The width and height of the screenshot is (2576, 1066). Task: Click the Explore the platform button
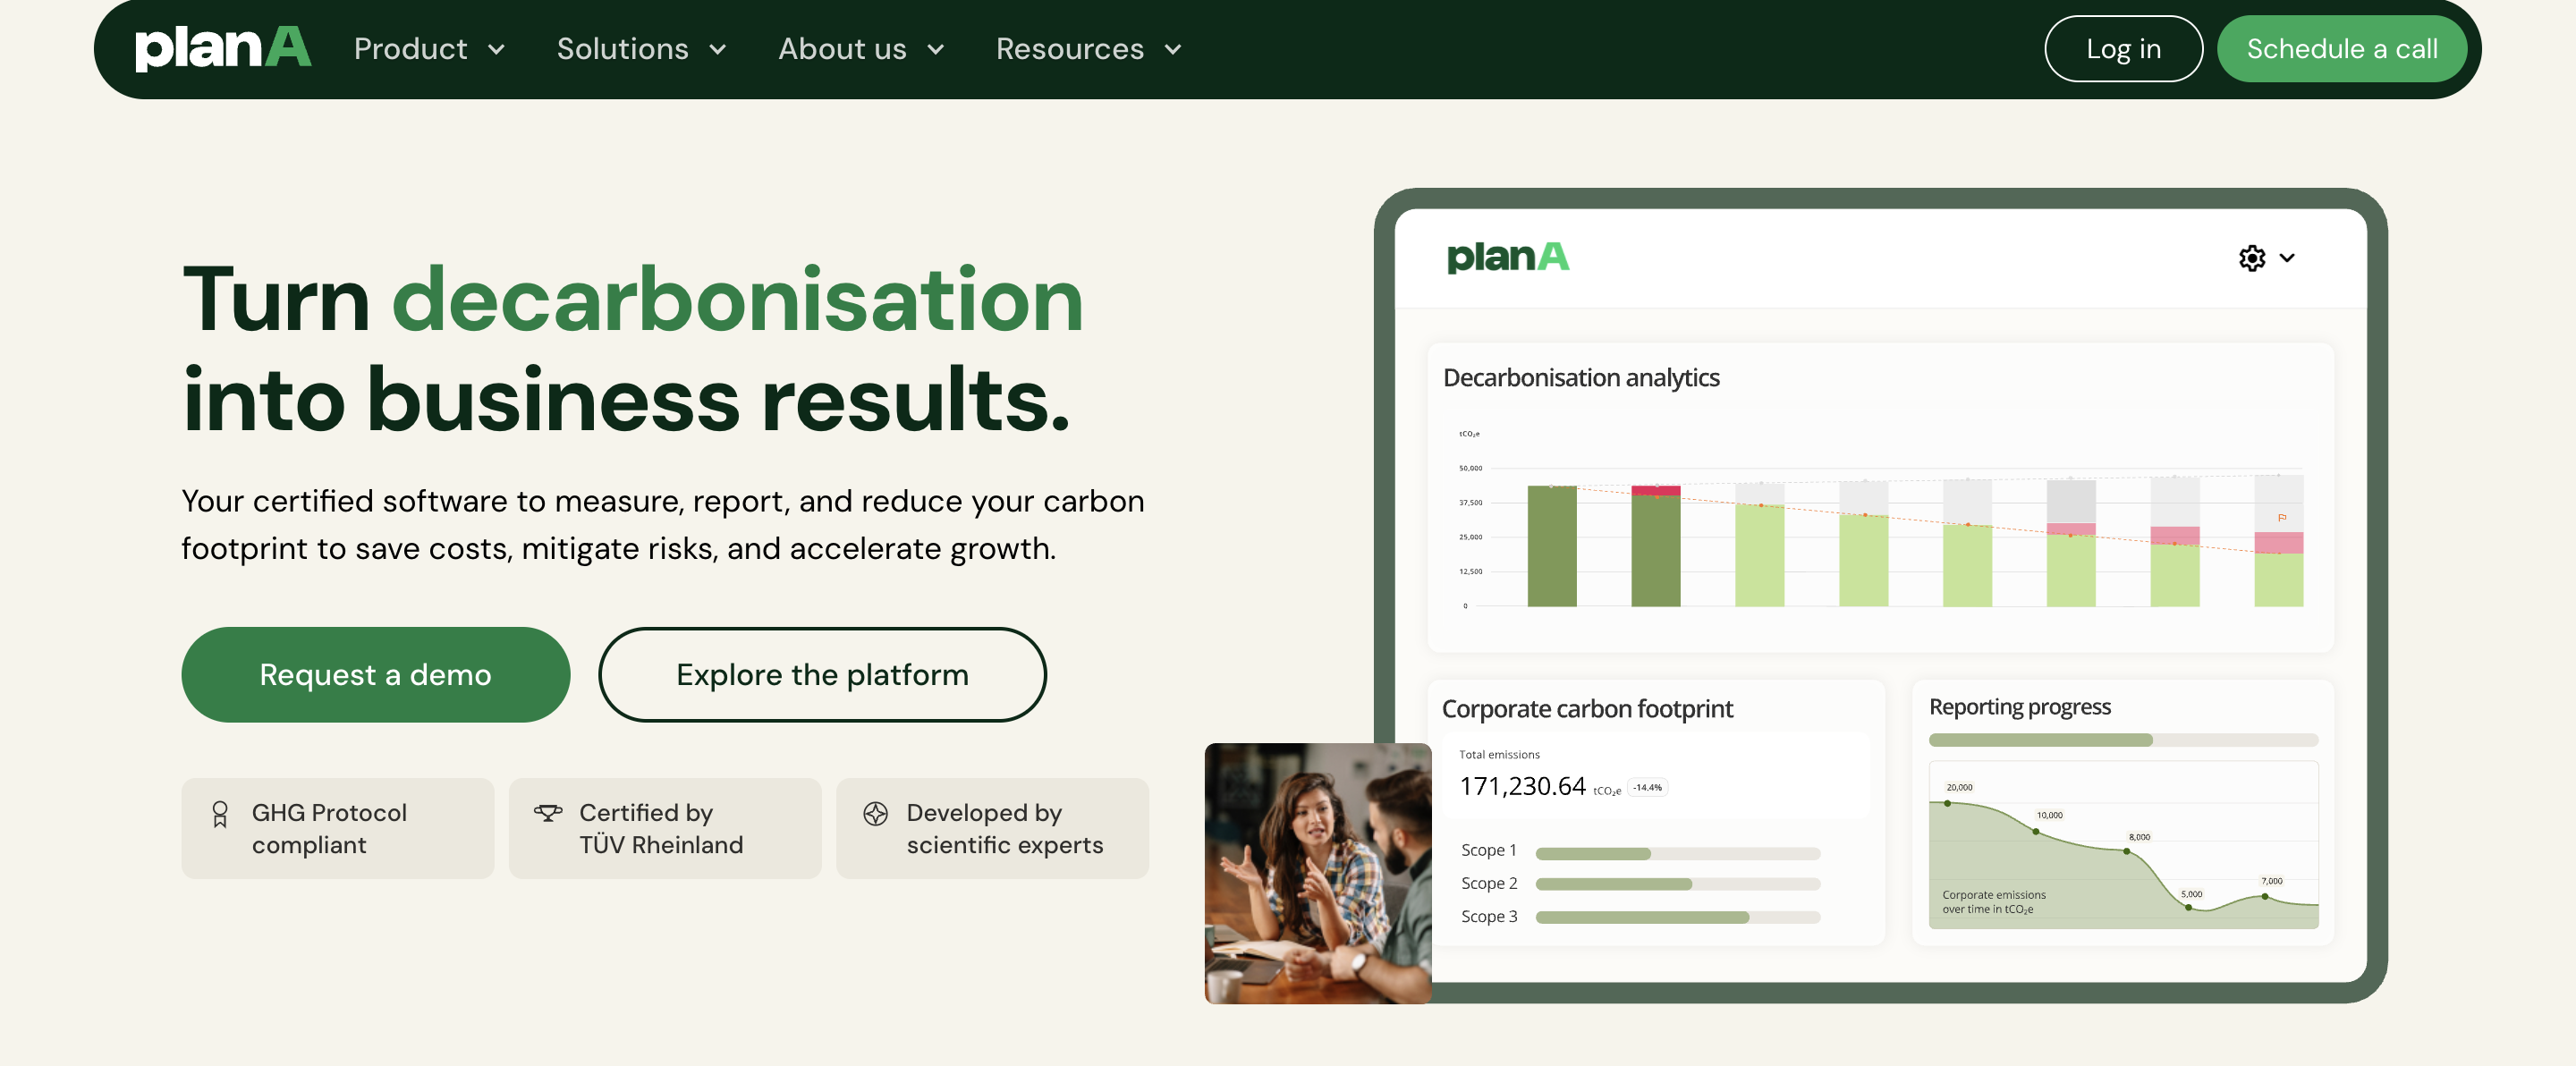coord(822,674)
